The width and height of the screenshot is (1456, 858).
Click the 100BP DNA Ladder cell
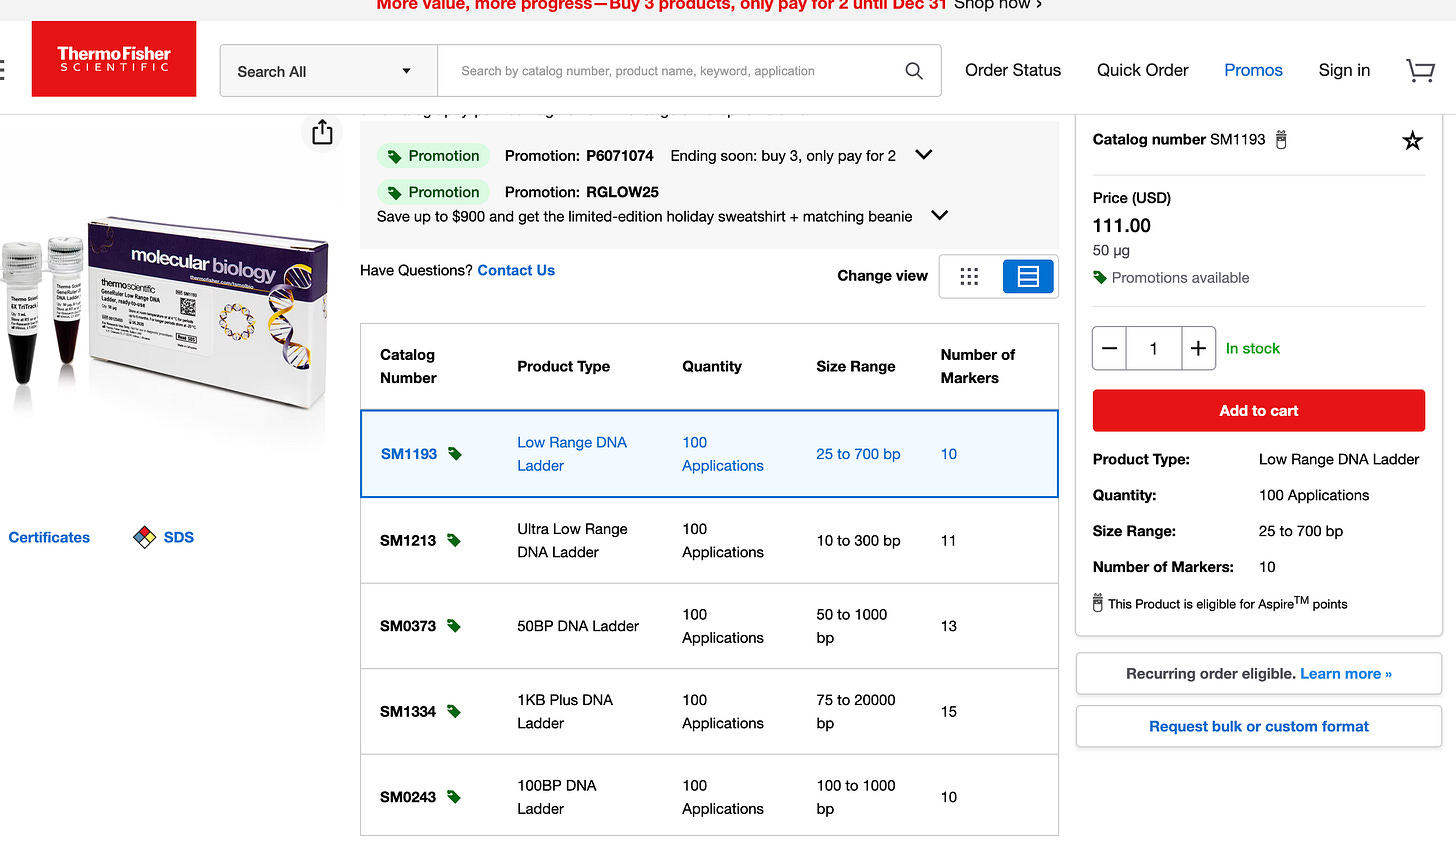tap(556, 797)
